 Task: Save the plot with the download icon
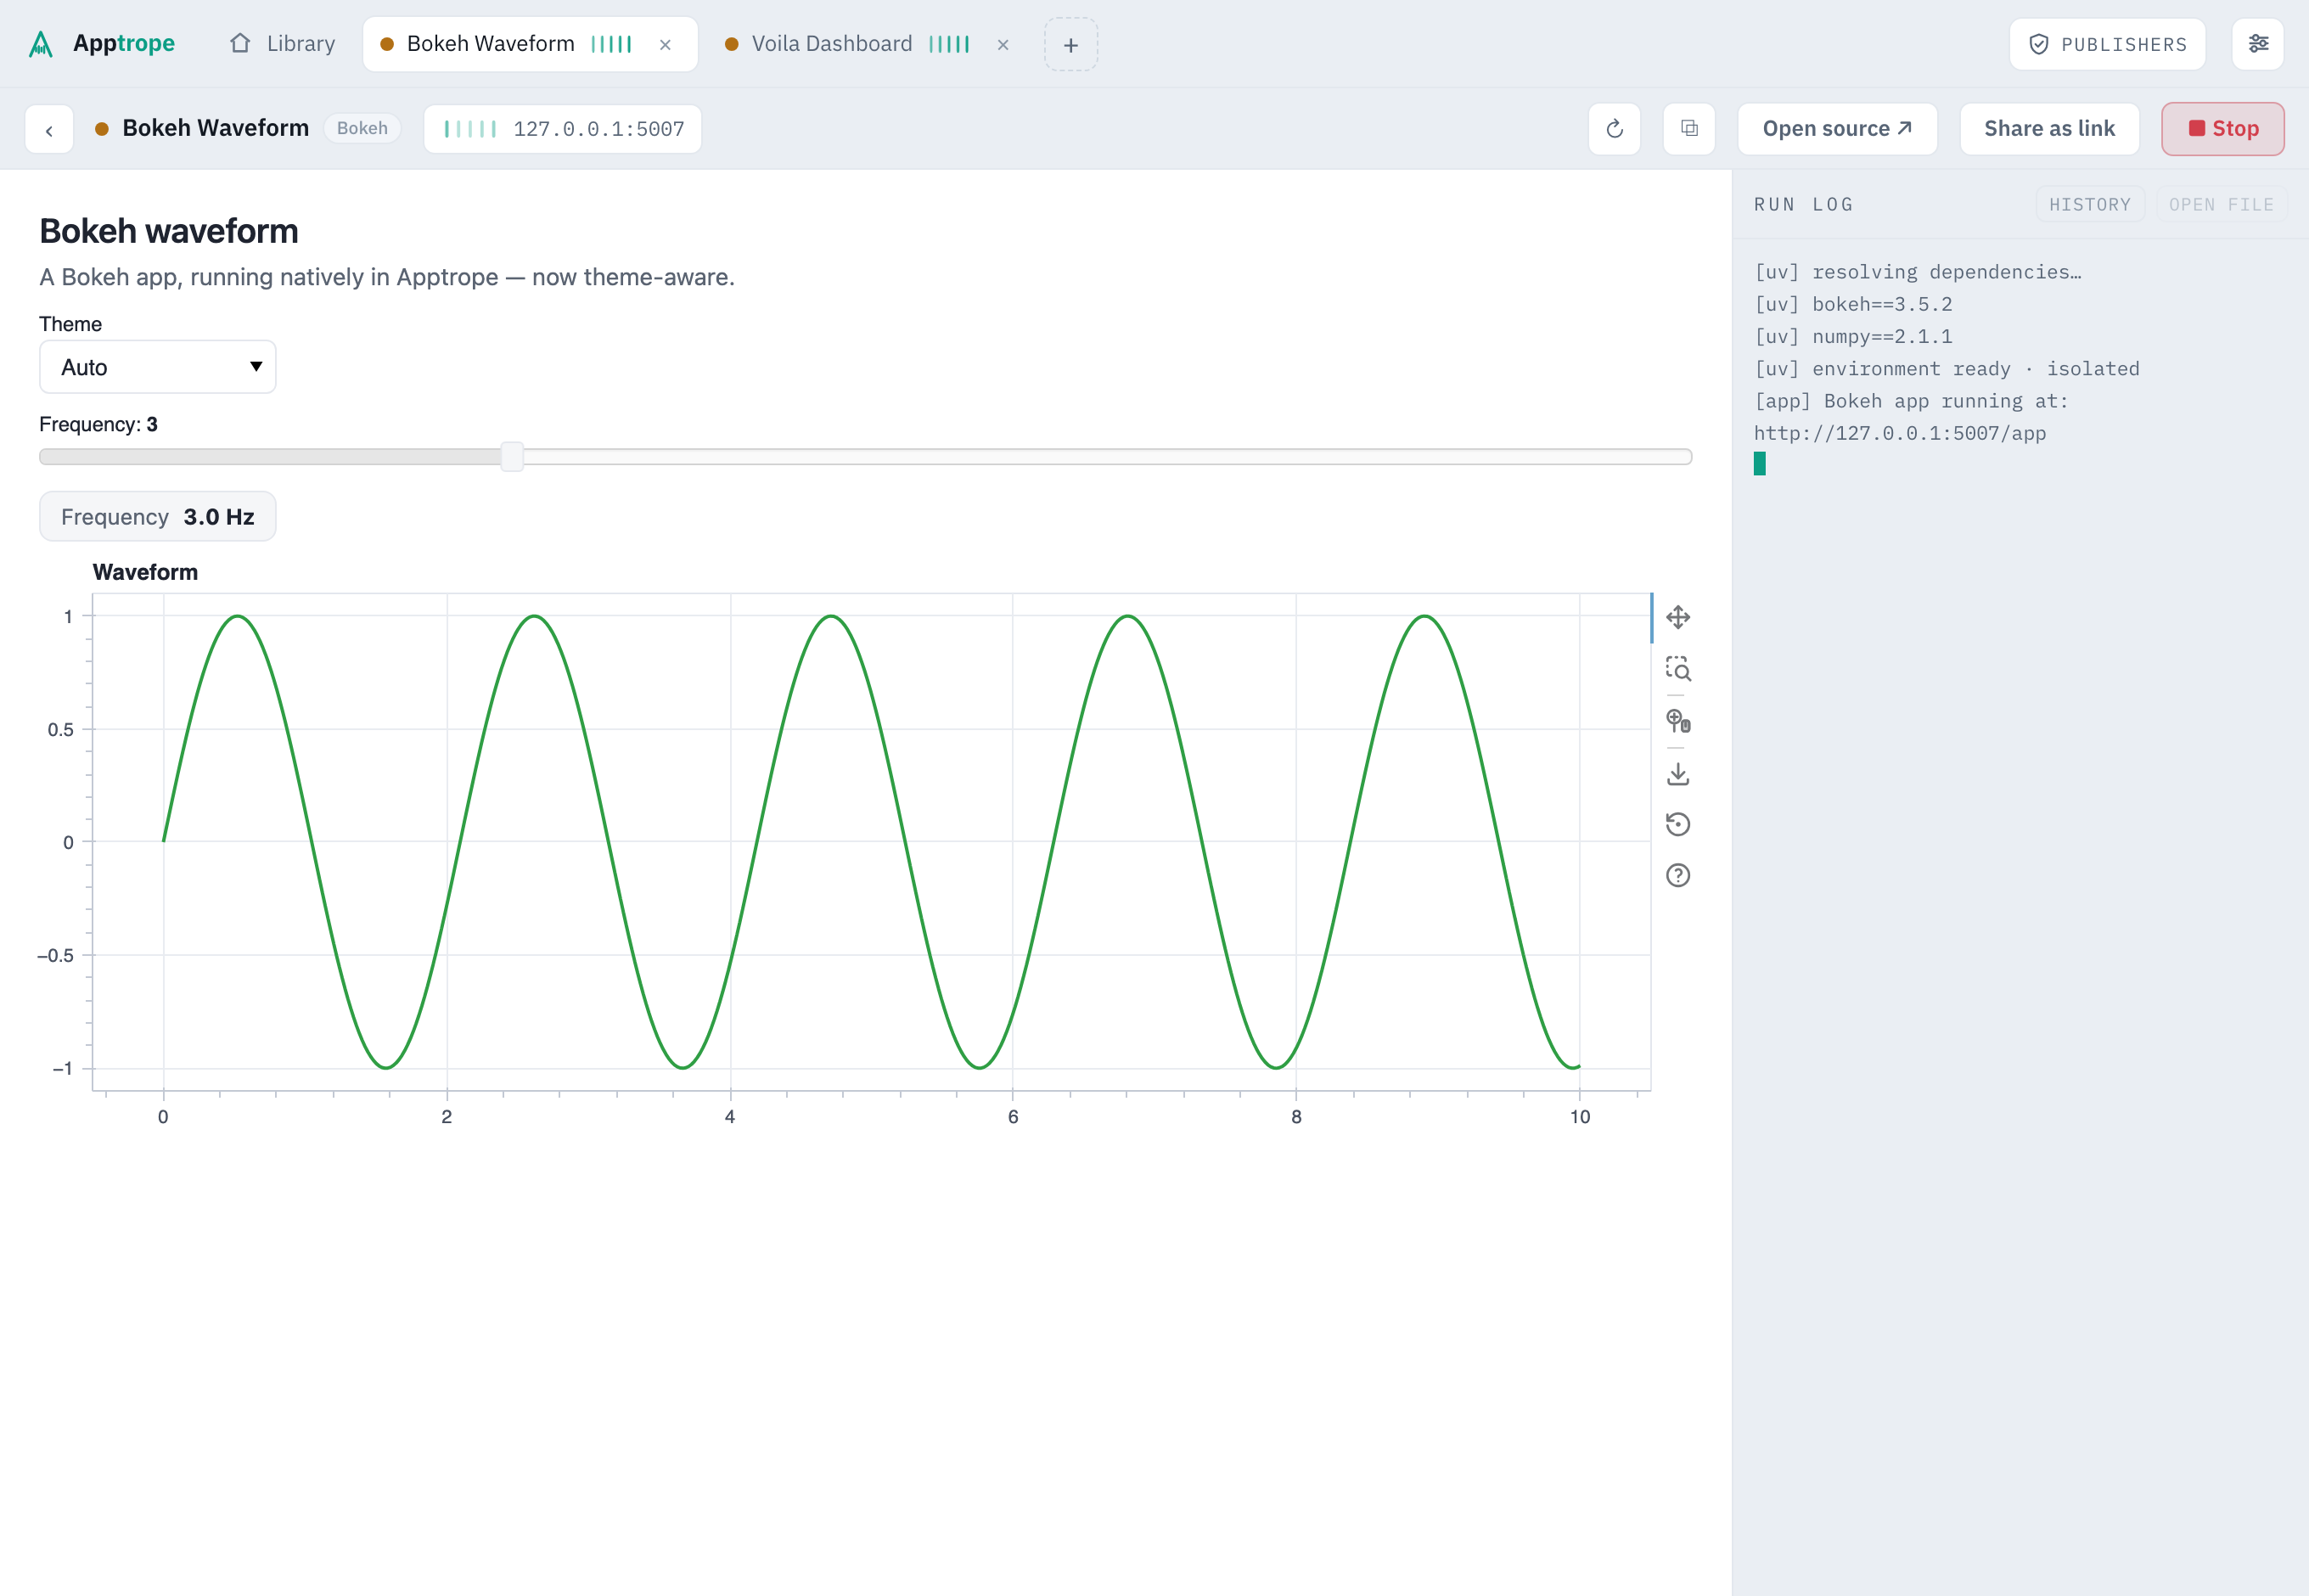pos(1677,773)
